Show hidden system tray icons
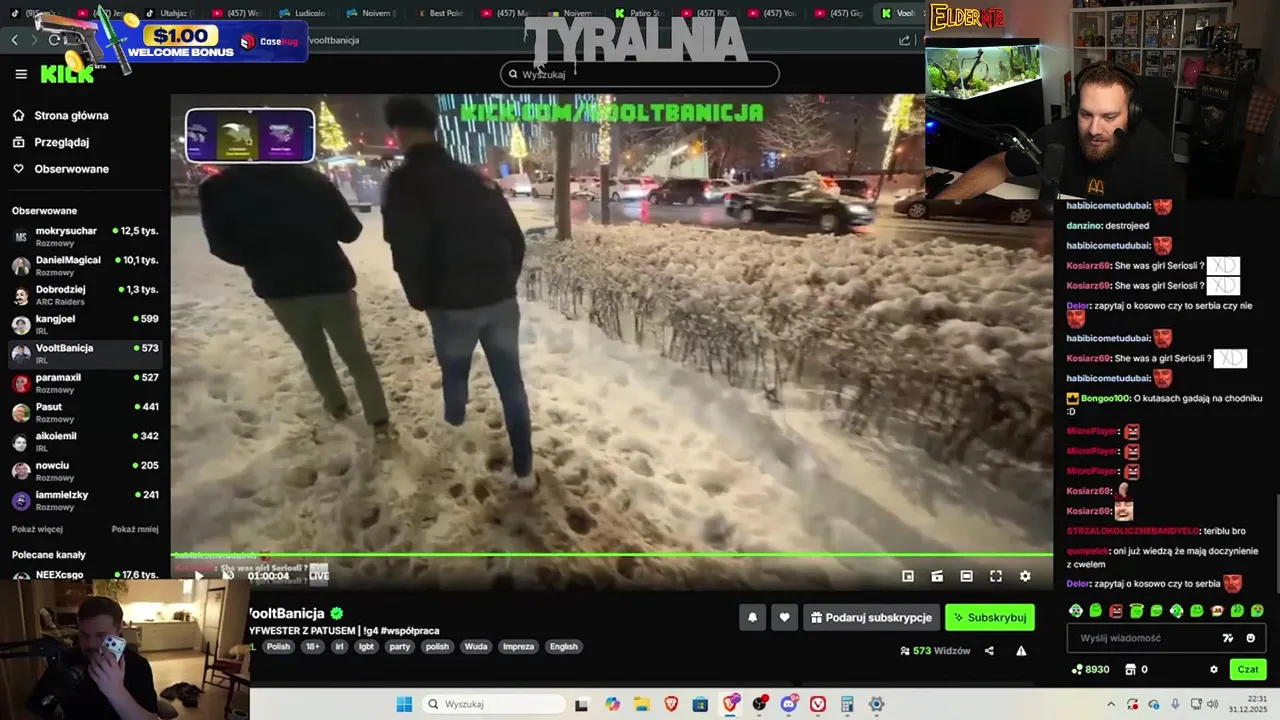1280x720 pixels. [x=1111, y=704]
